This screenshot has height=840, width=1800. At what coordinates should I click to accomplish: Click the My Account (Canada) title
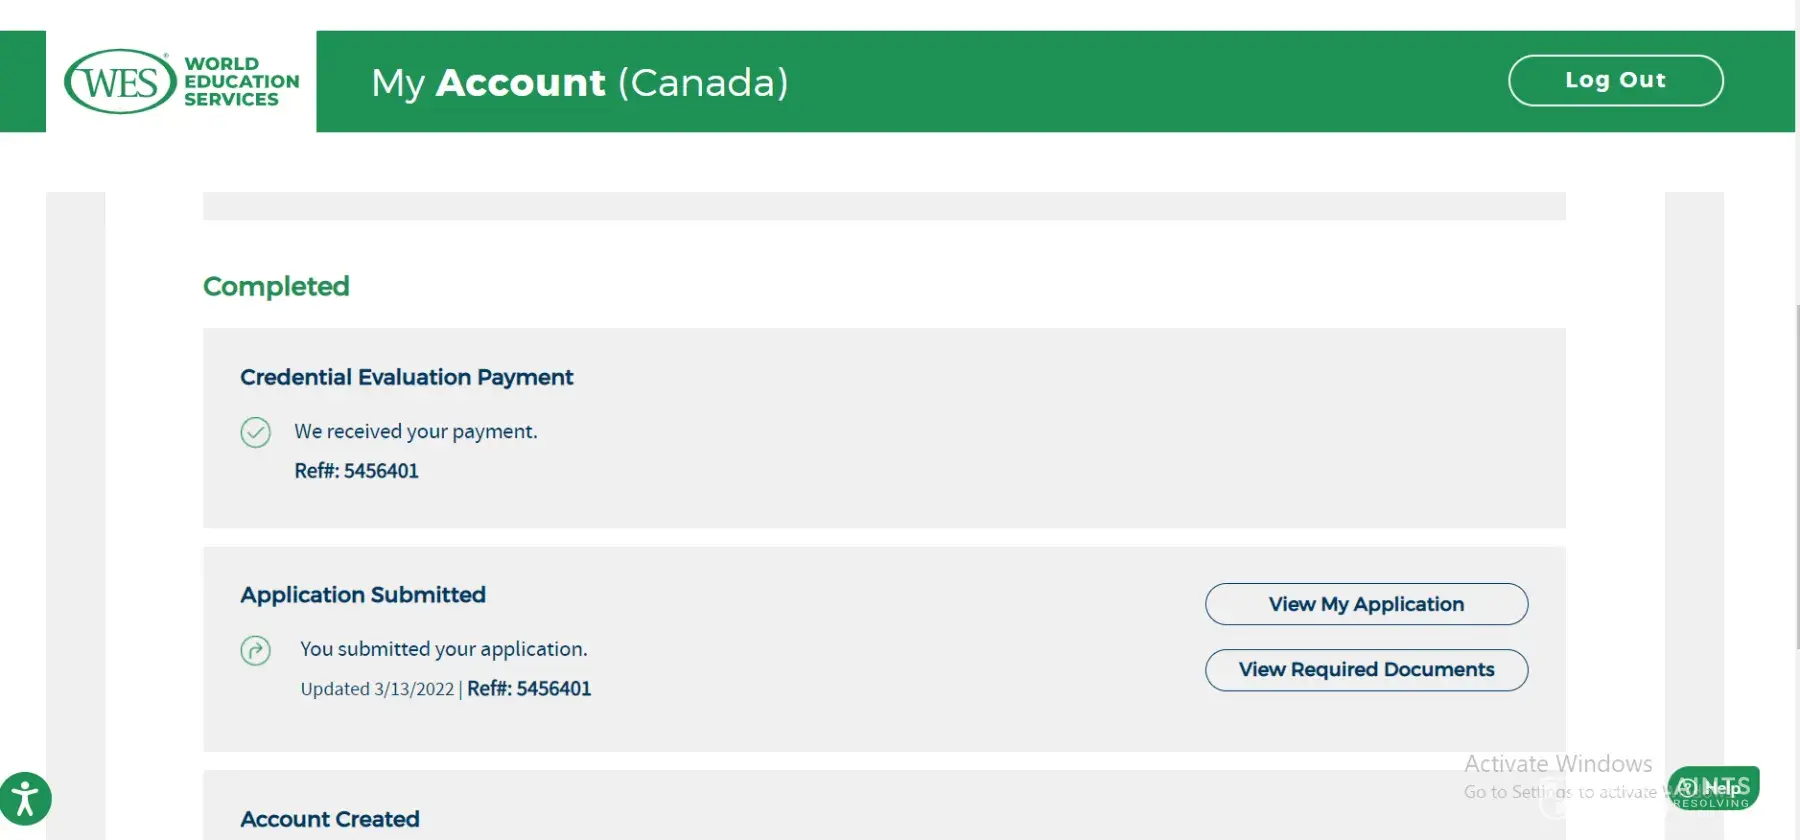point(580,82)
